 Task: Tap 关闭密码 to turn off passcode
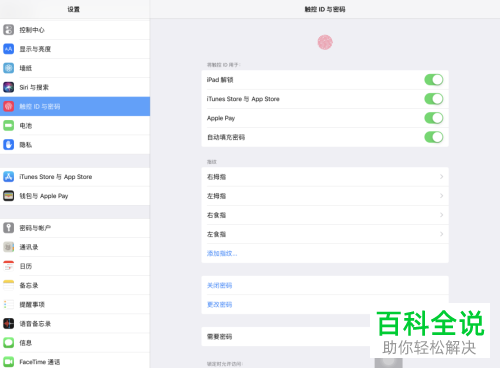pyautogui.click(x=219, y=285)
